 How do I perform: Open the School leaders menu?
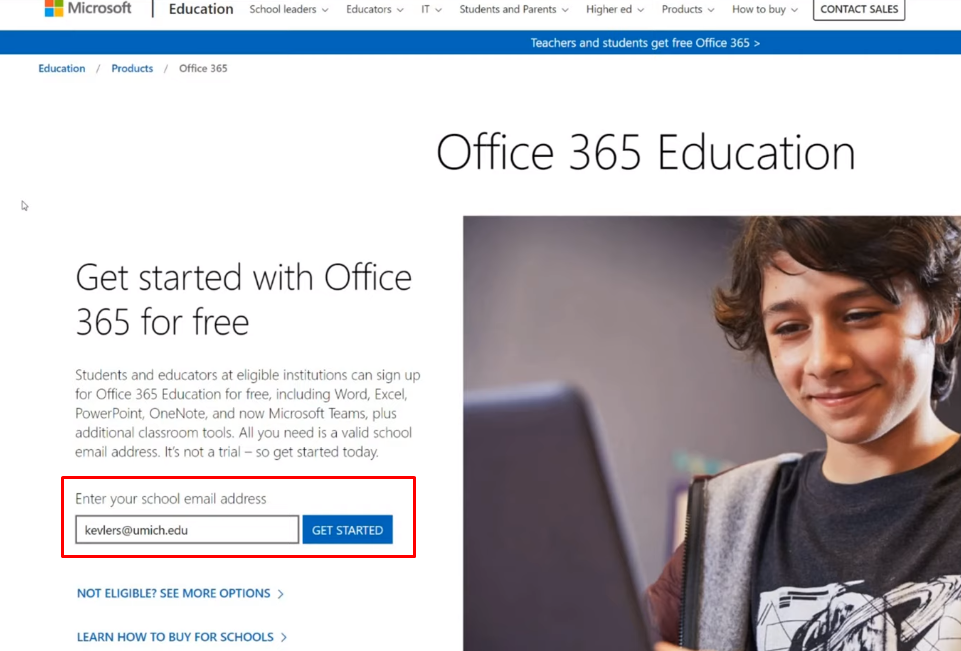click(289, 9)
